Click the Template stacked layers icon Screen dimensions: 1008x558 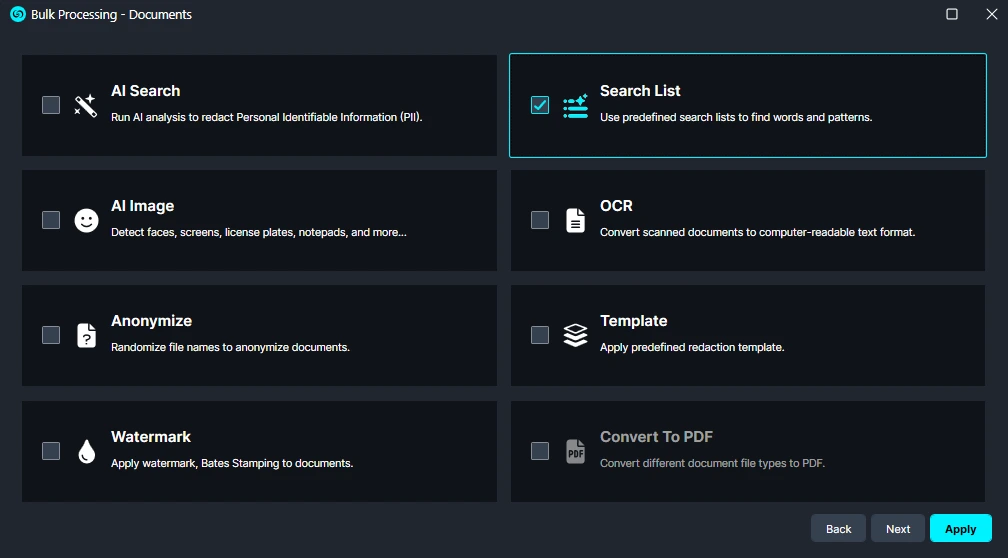click(x=575, y=335)
